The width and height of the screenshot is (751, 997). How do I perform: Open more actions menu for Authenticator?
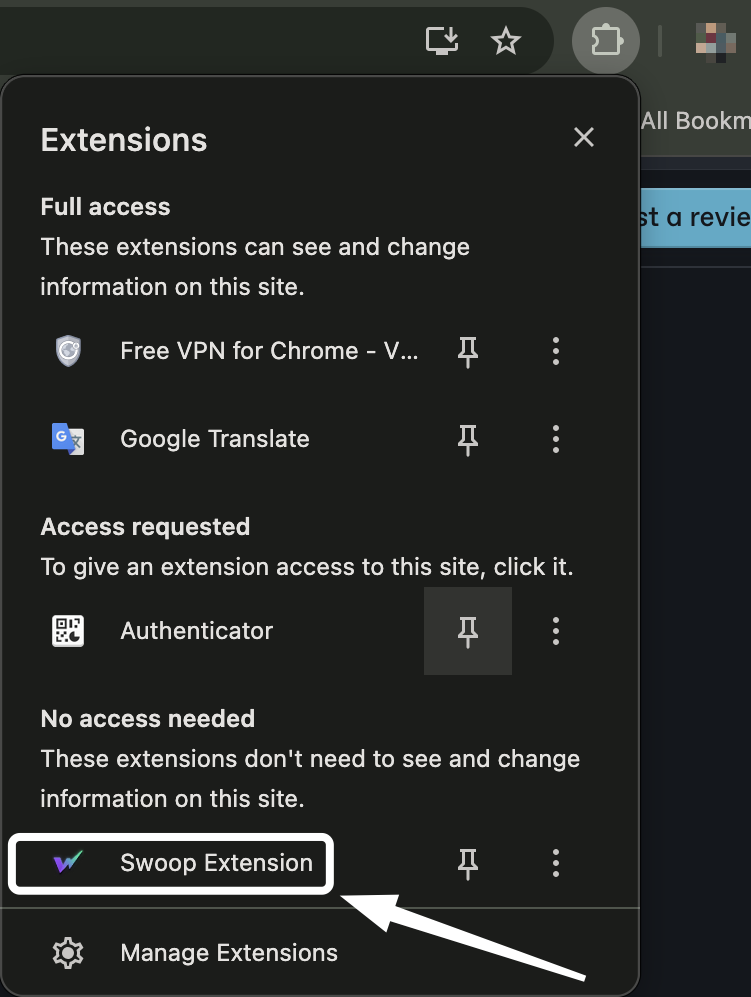(556, 631)
